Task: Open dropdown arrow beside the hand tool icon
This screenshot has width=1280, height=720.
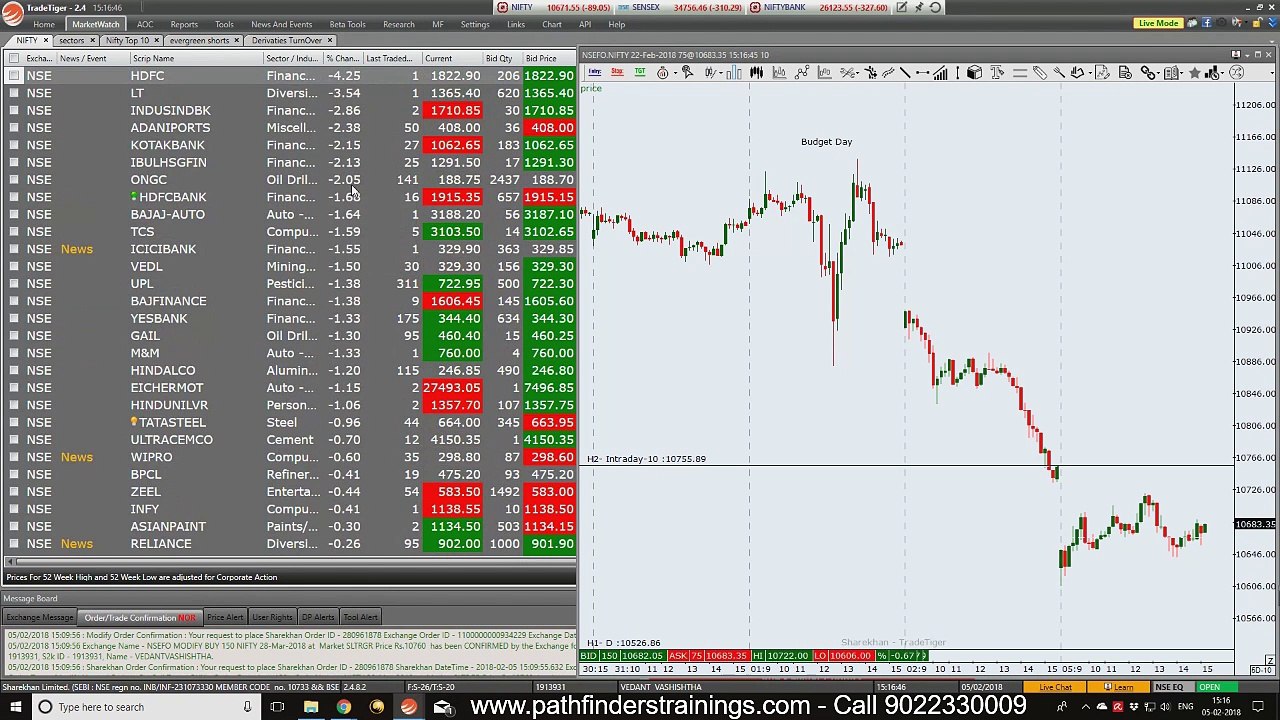Action: tap(1090, 73)
